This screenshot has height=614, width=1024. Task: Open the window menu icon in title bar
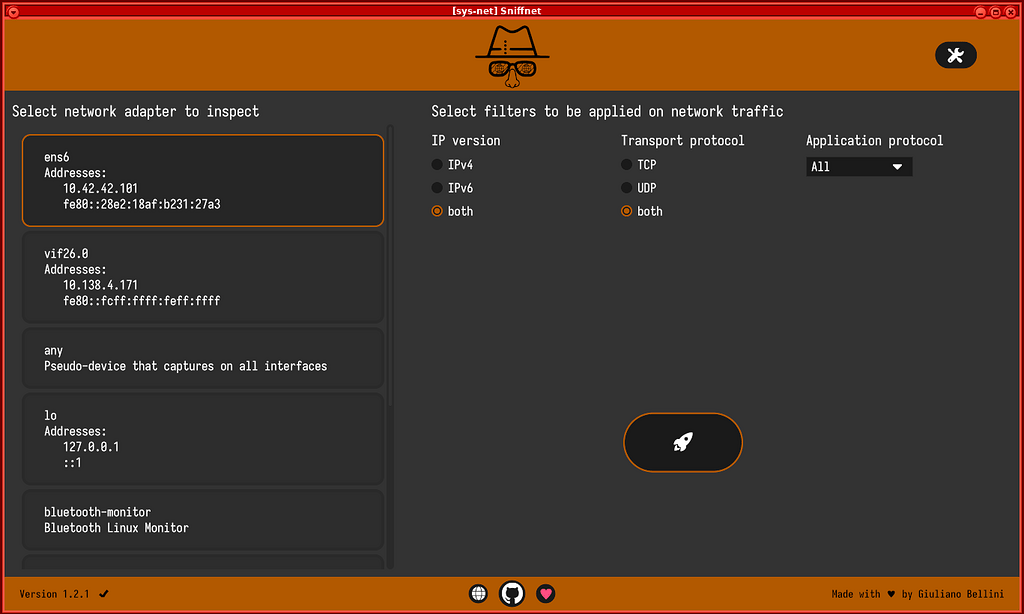(x=13, y=12)
